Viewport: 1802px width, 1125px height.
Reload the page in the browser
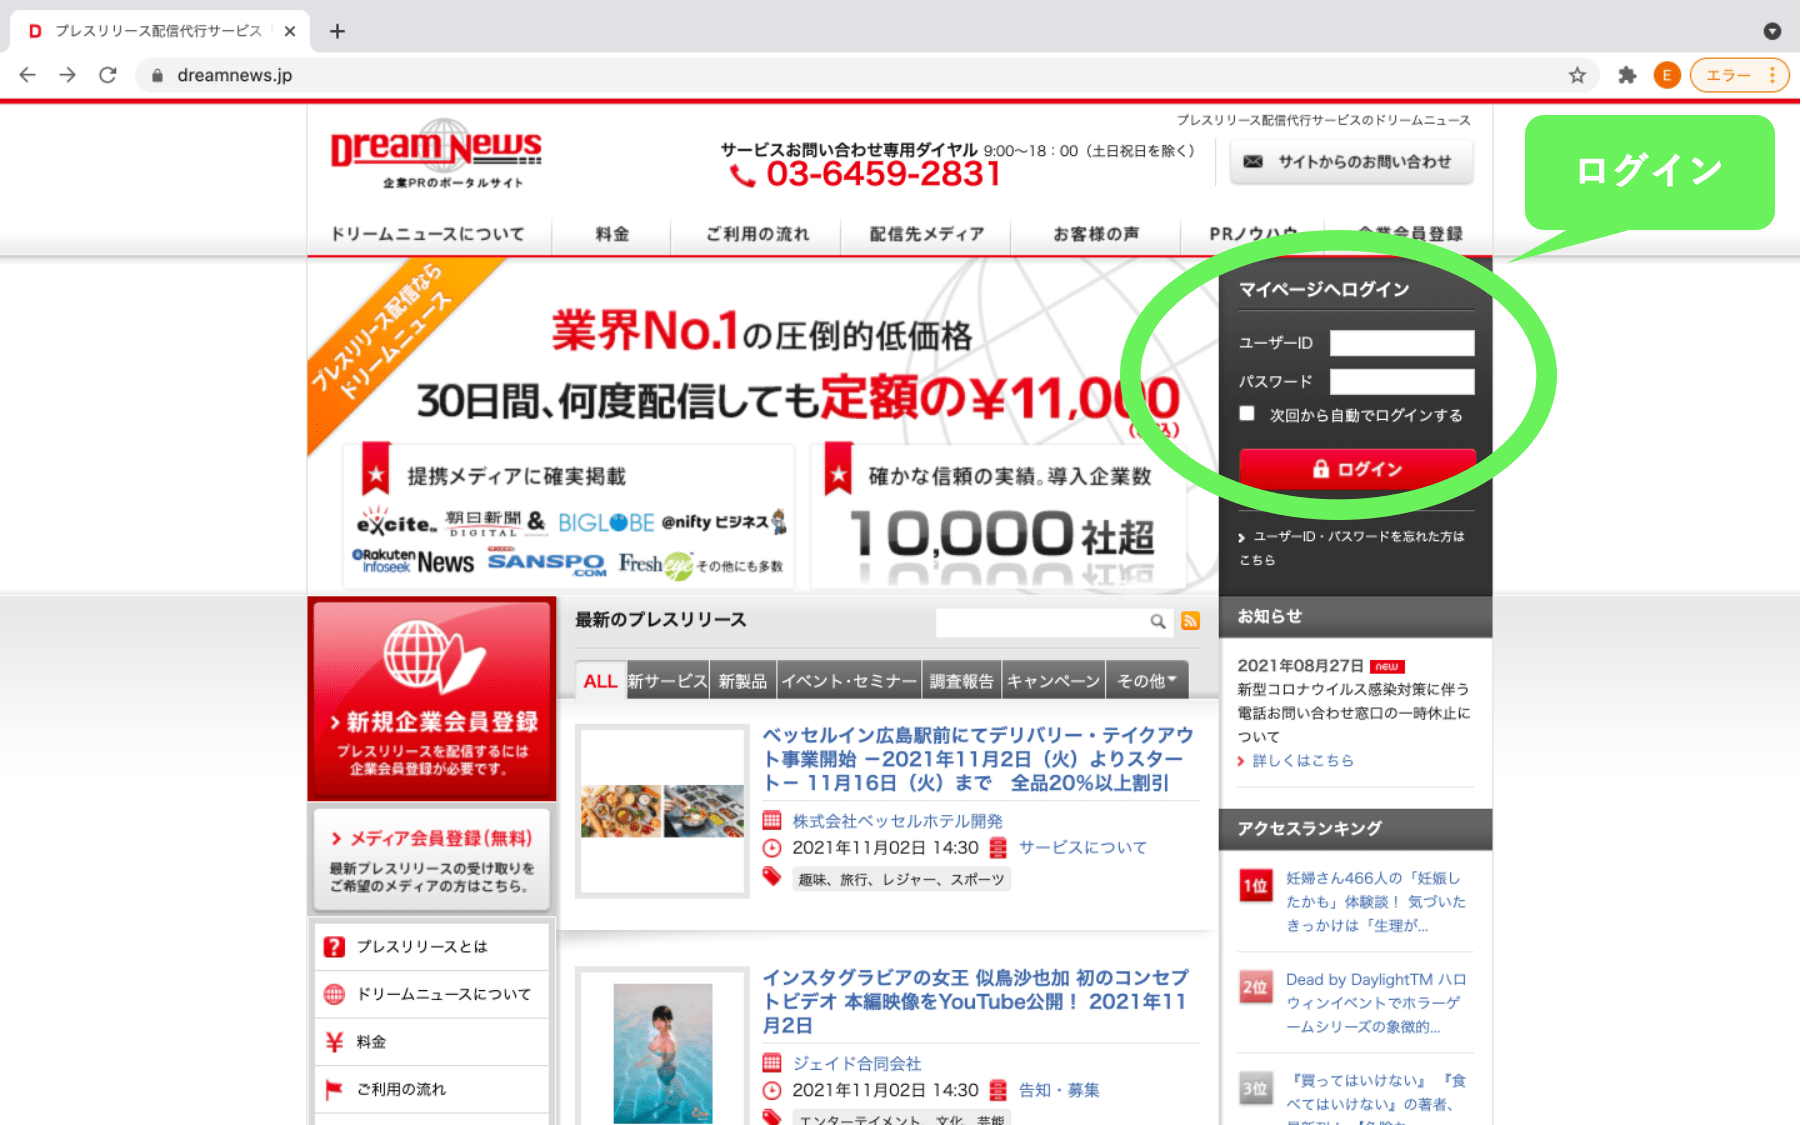(108, 75)
